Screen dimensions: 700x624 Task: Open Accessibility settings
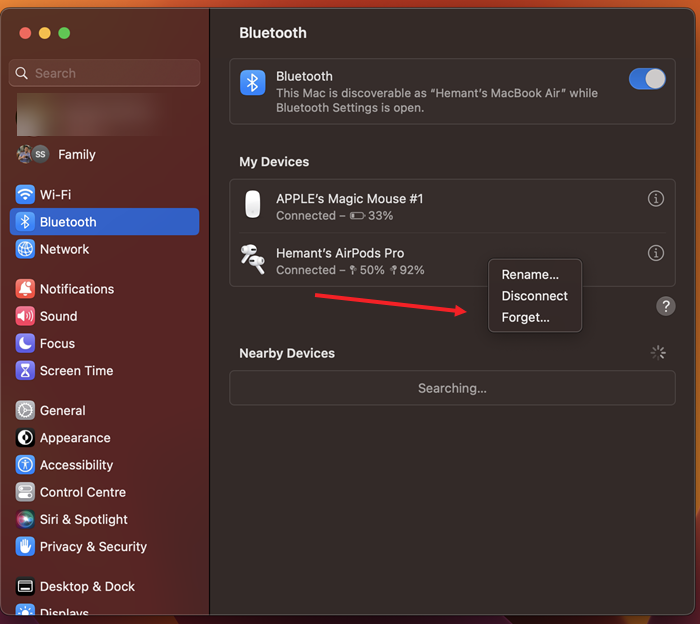pos(104,465)
